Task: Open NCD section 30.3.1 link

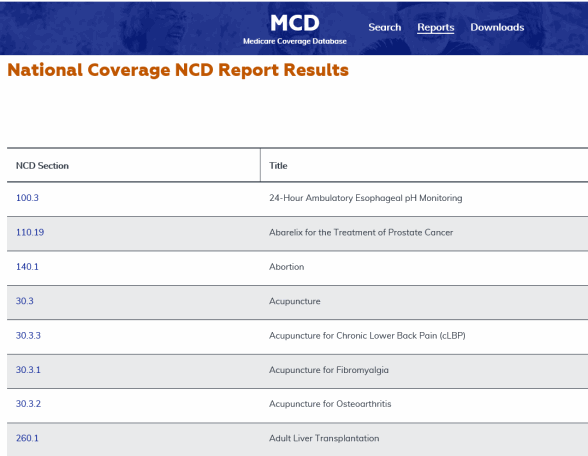Action: 28,370
